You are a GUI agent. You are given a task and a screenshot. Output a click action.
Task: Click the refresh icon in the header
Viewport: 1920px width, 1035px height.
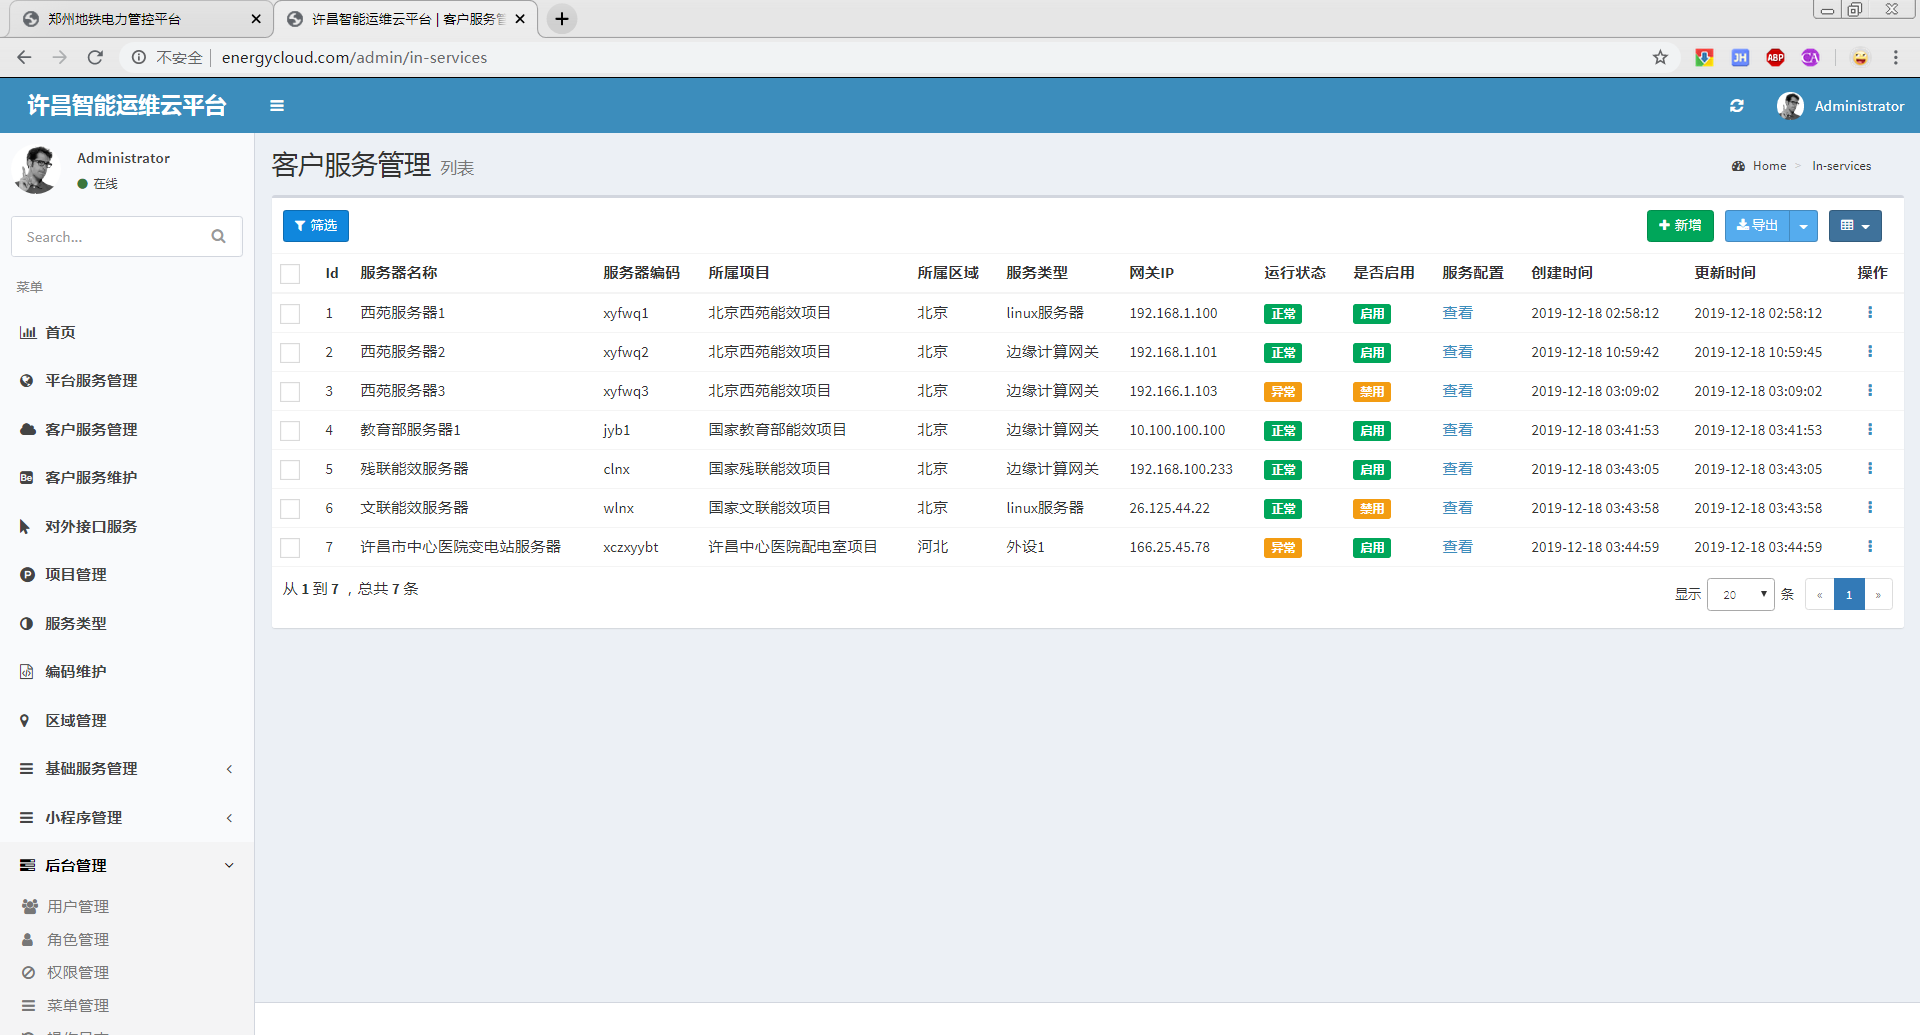(1736, 106)
